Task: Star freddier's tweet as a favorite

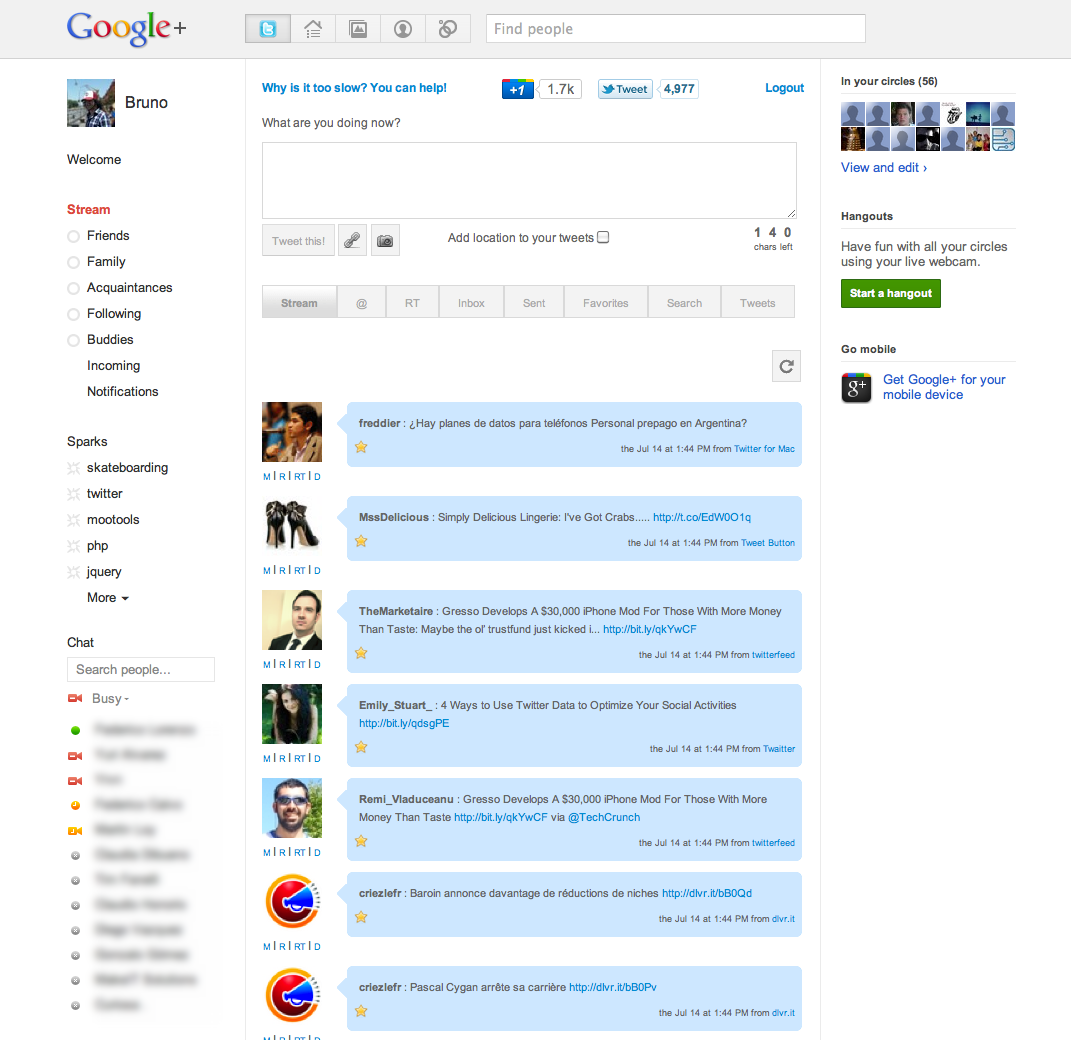Action: (361, 448)
